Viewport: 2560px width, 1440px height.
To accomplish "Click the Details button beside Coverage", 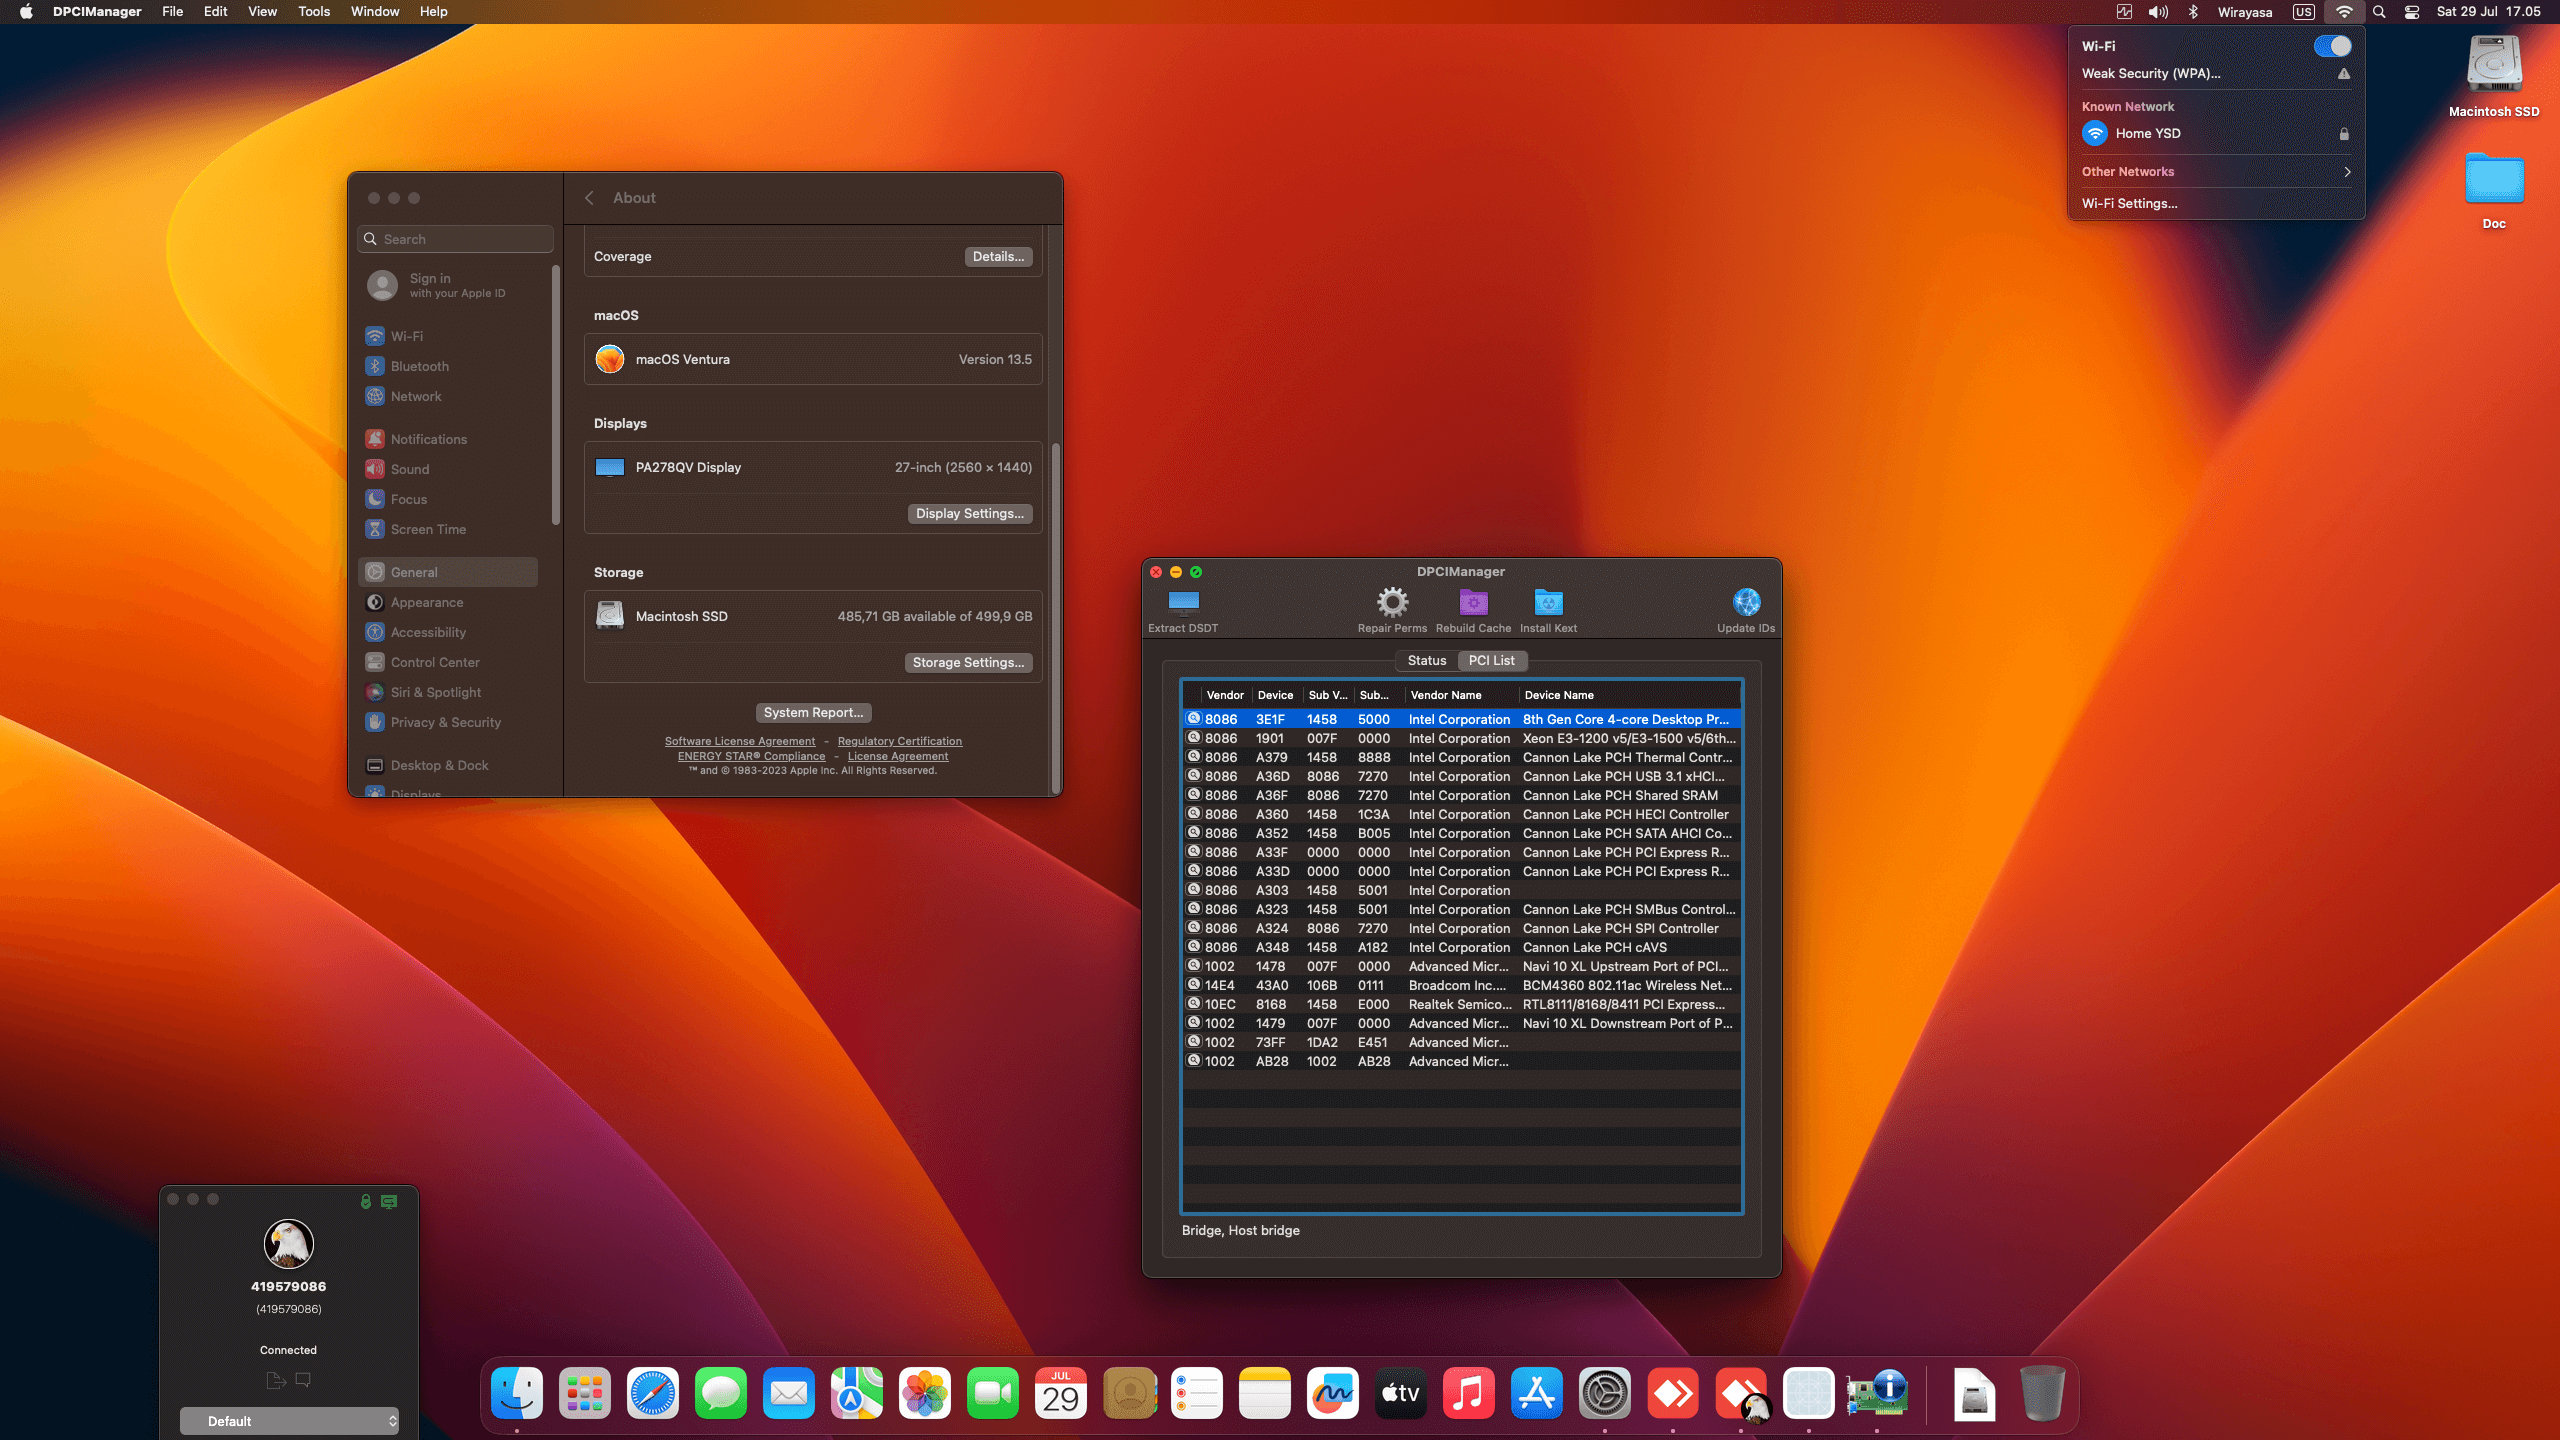I will (998, 256).
